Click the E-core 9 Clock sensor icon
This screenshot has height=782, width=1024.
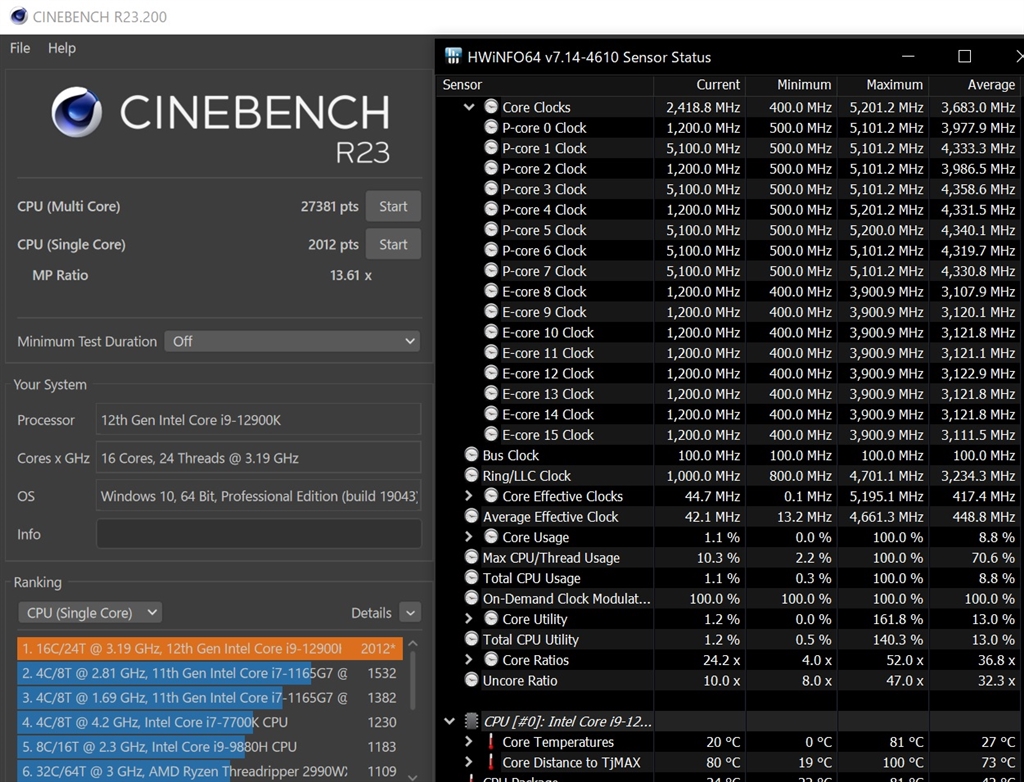(x=491, y=311)
